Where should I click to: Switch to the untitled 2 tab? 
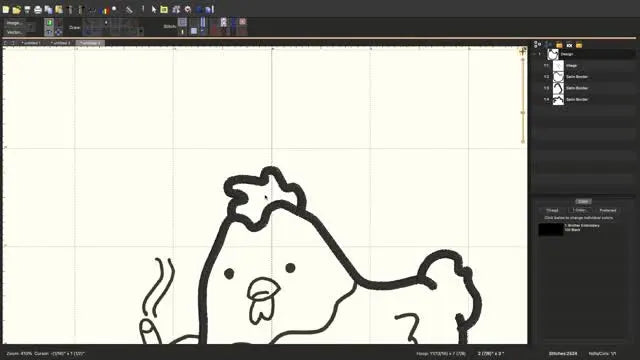[x=60, y=43]
